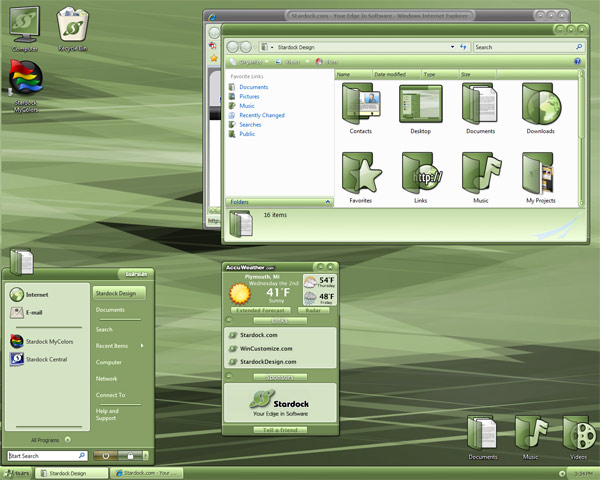Select Network in Start menu
Image resolution: width=600 pixels, height=480 pixels.
106,379
